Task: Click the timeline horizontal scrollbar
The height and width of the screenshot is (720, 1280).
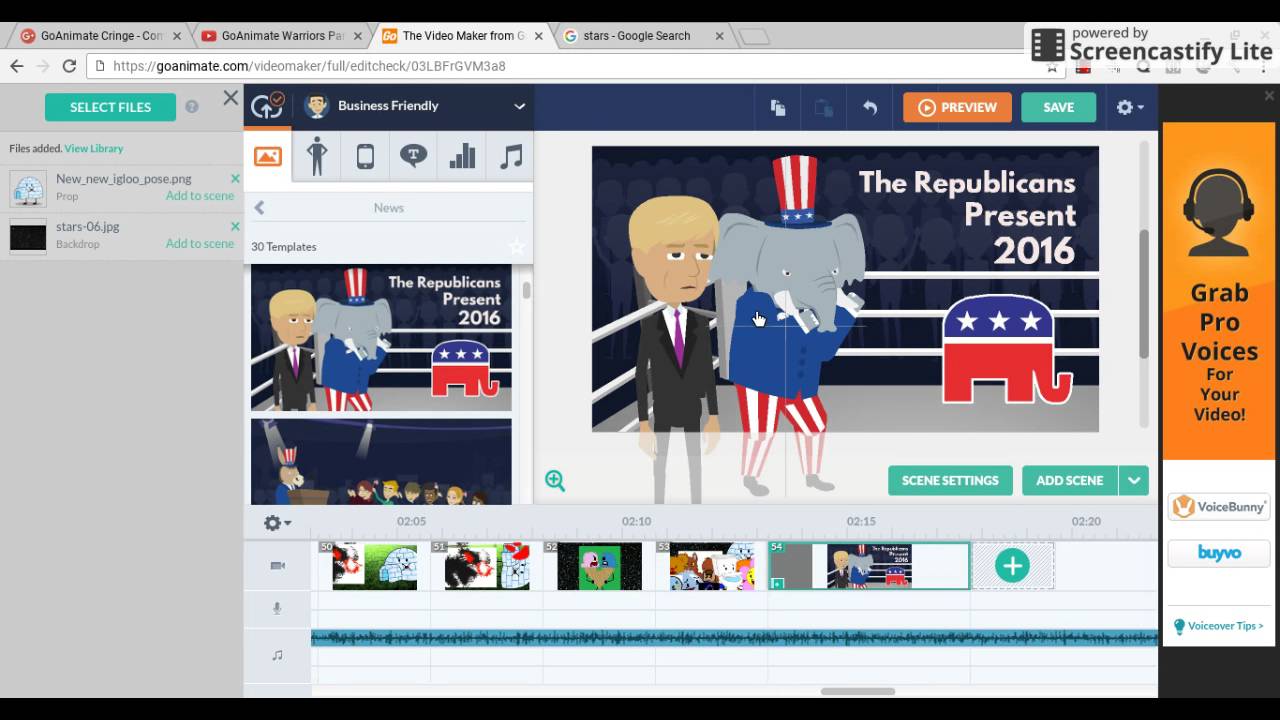Action: click(857, 691)
